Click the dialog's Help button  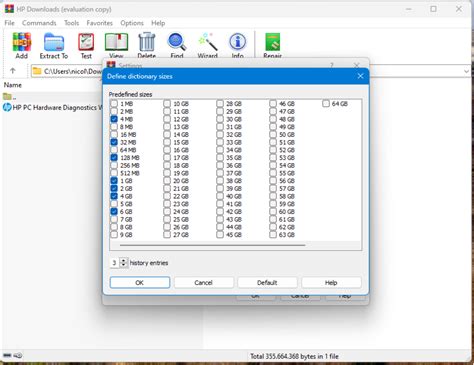[331, 282]
